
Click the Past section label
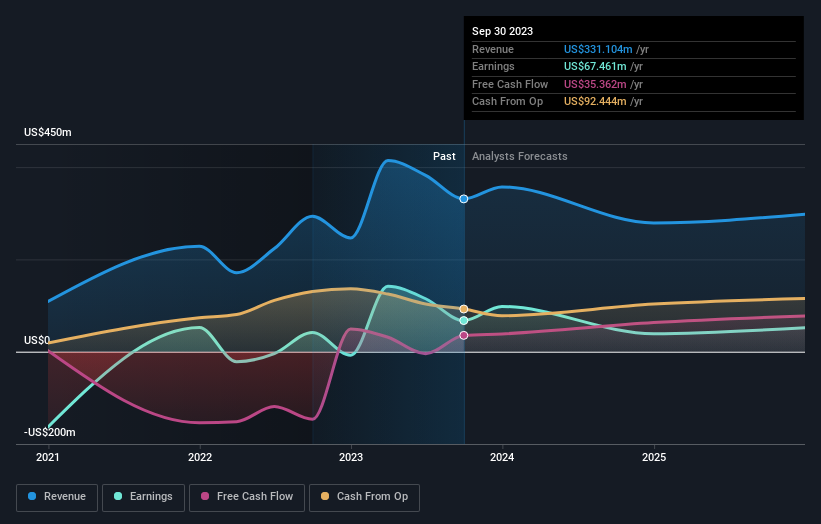[444, 156]
